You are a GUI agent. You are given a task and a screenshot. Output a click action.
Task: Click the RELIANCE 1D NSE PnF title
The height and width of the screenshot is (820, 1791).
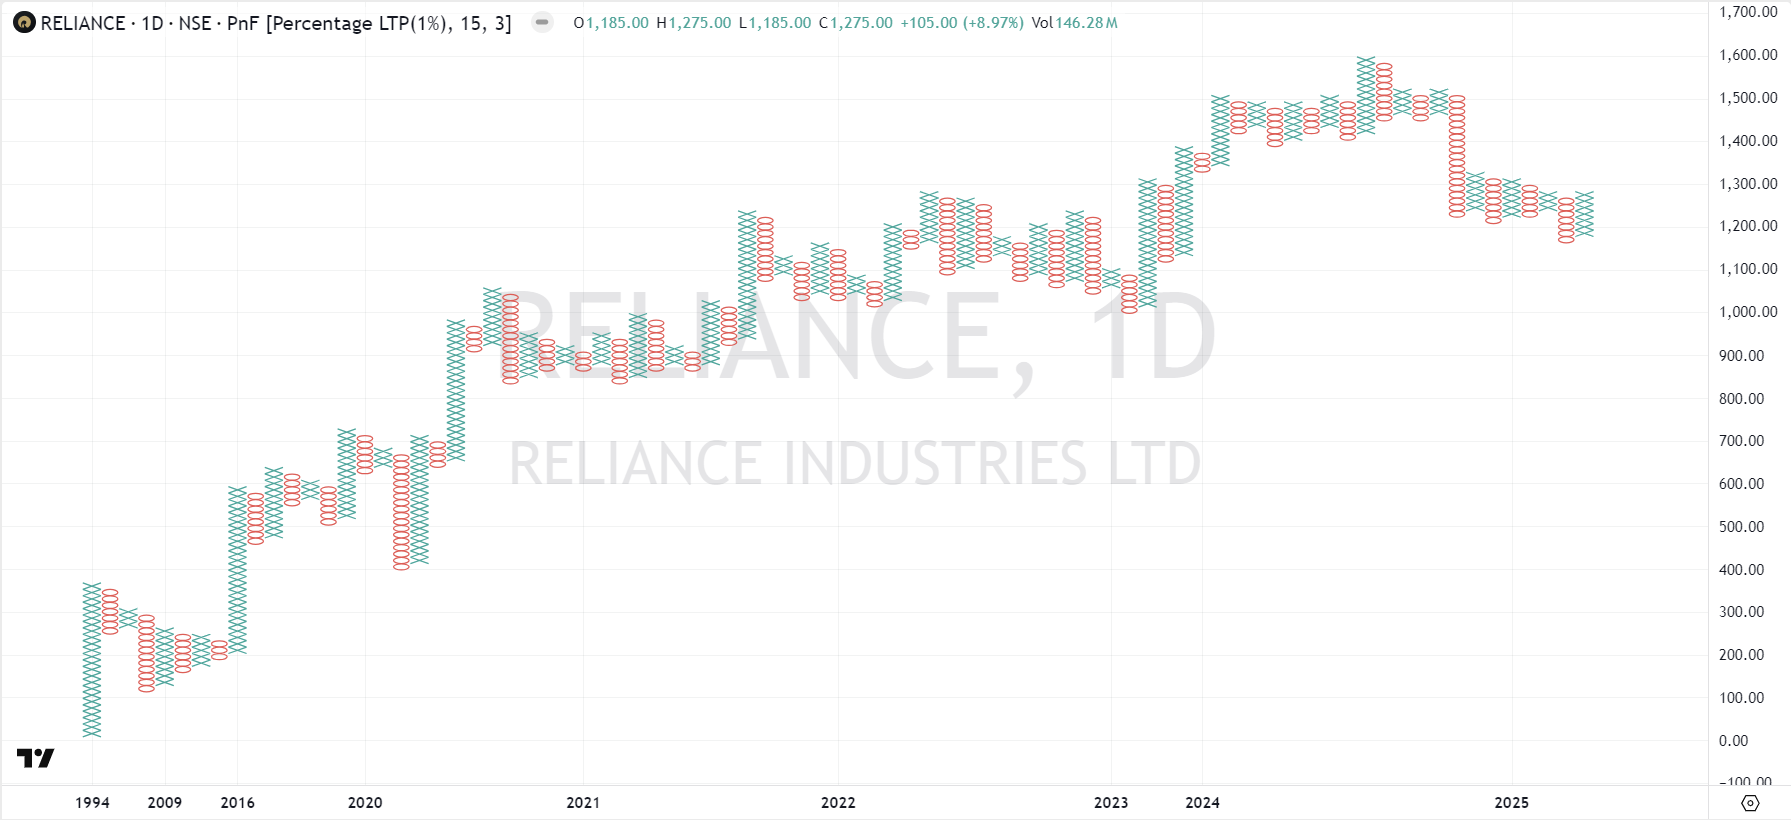coord(276,23)
